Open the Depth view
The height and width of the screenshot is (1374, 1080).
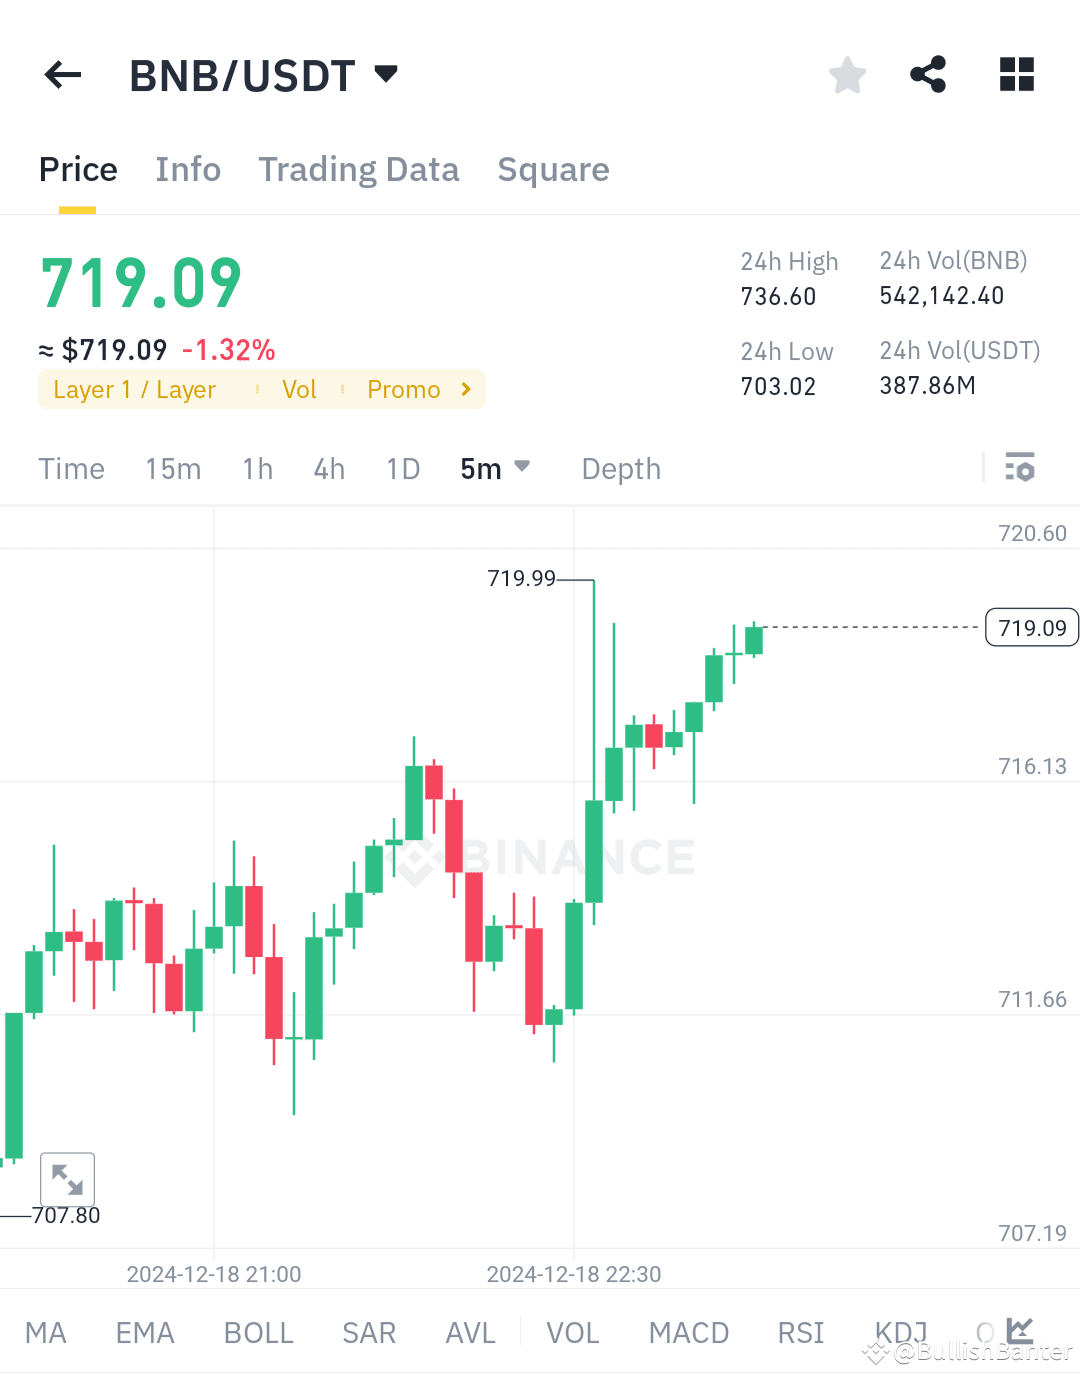[x=620, y=468]
